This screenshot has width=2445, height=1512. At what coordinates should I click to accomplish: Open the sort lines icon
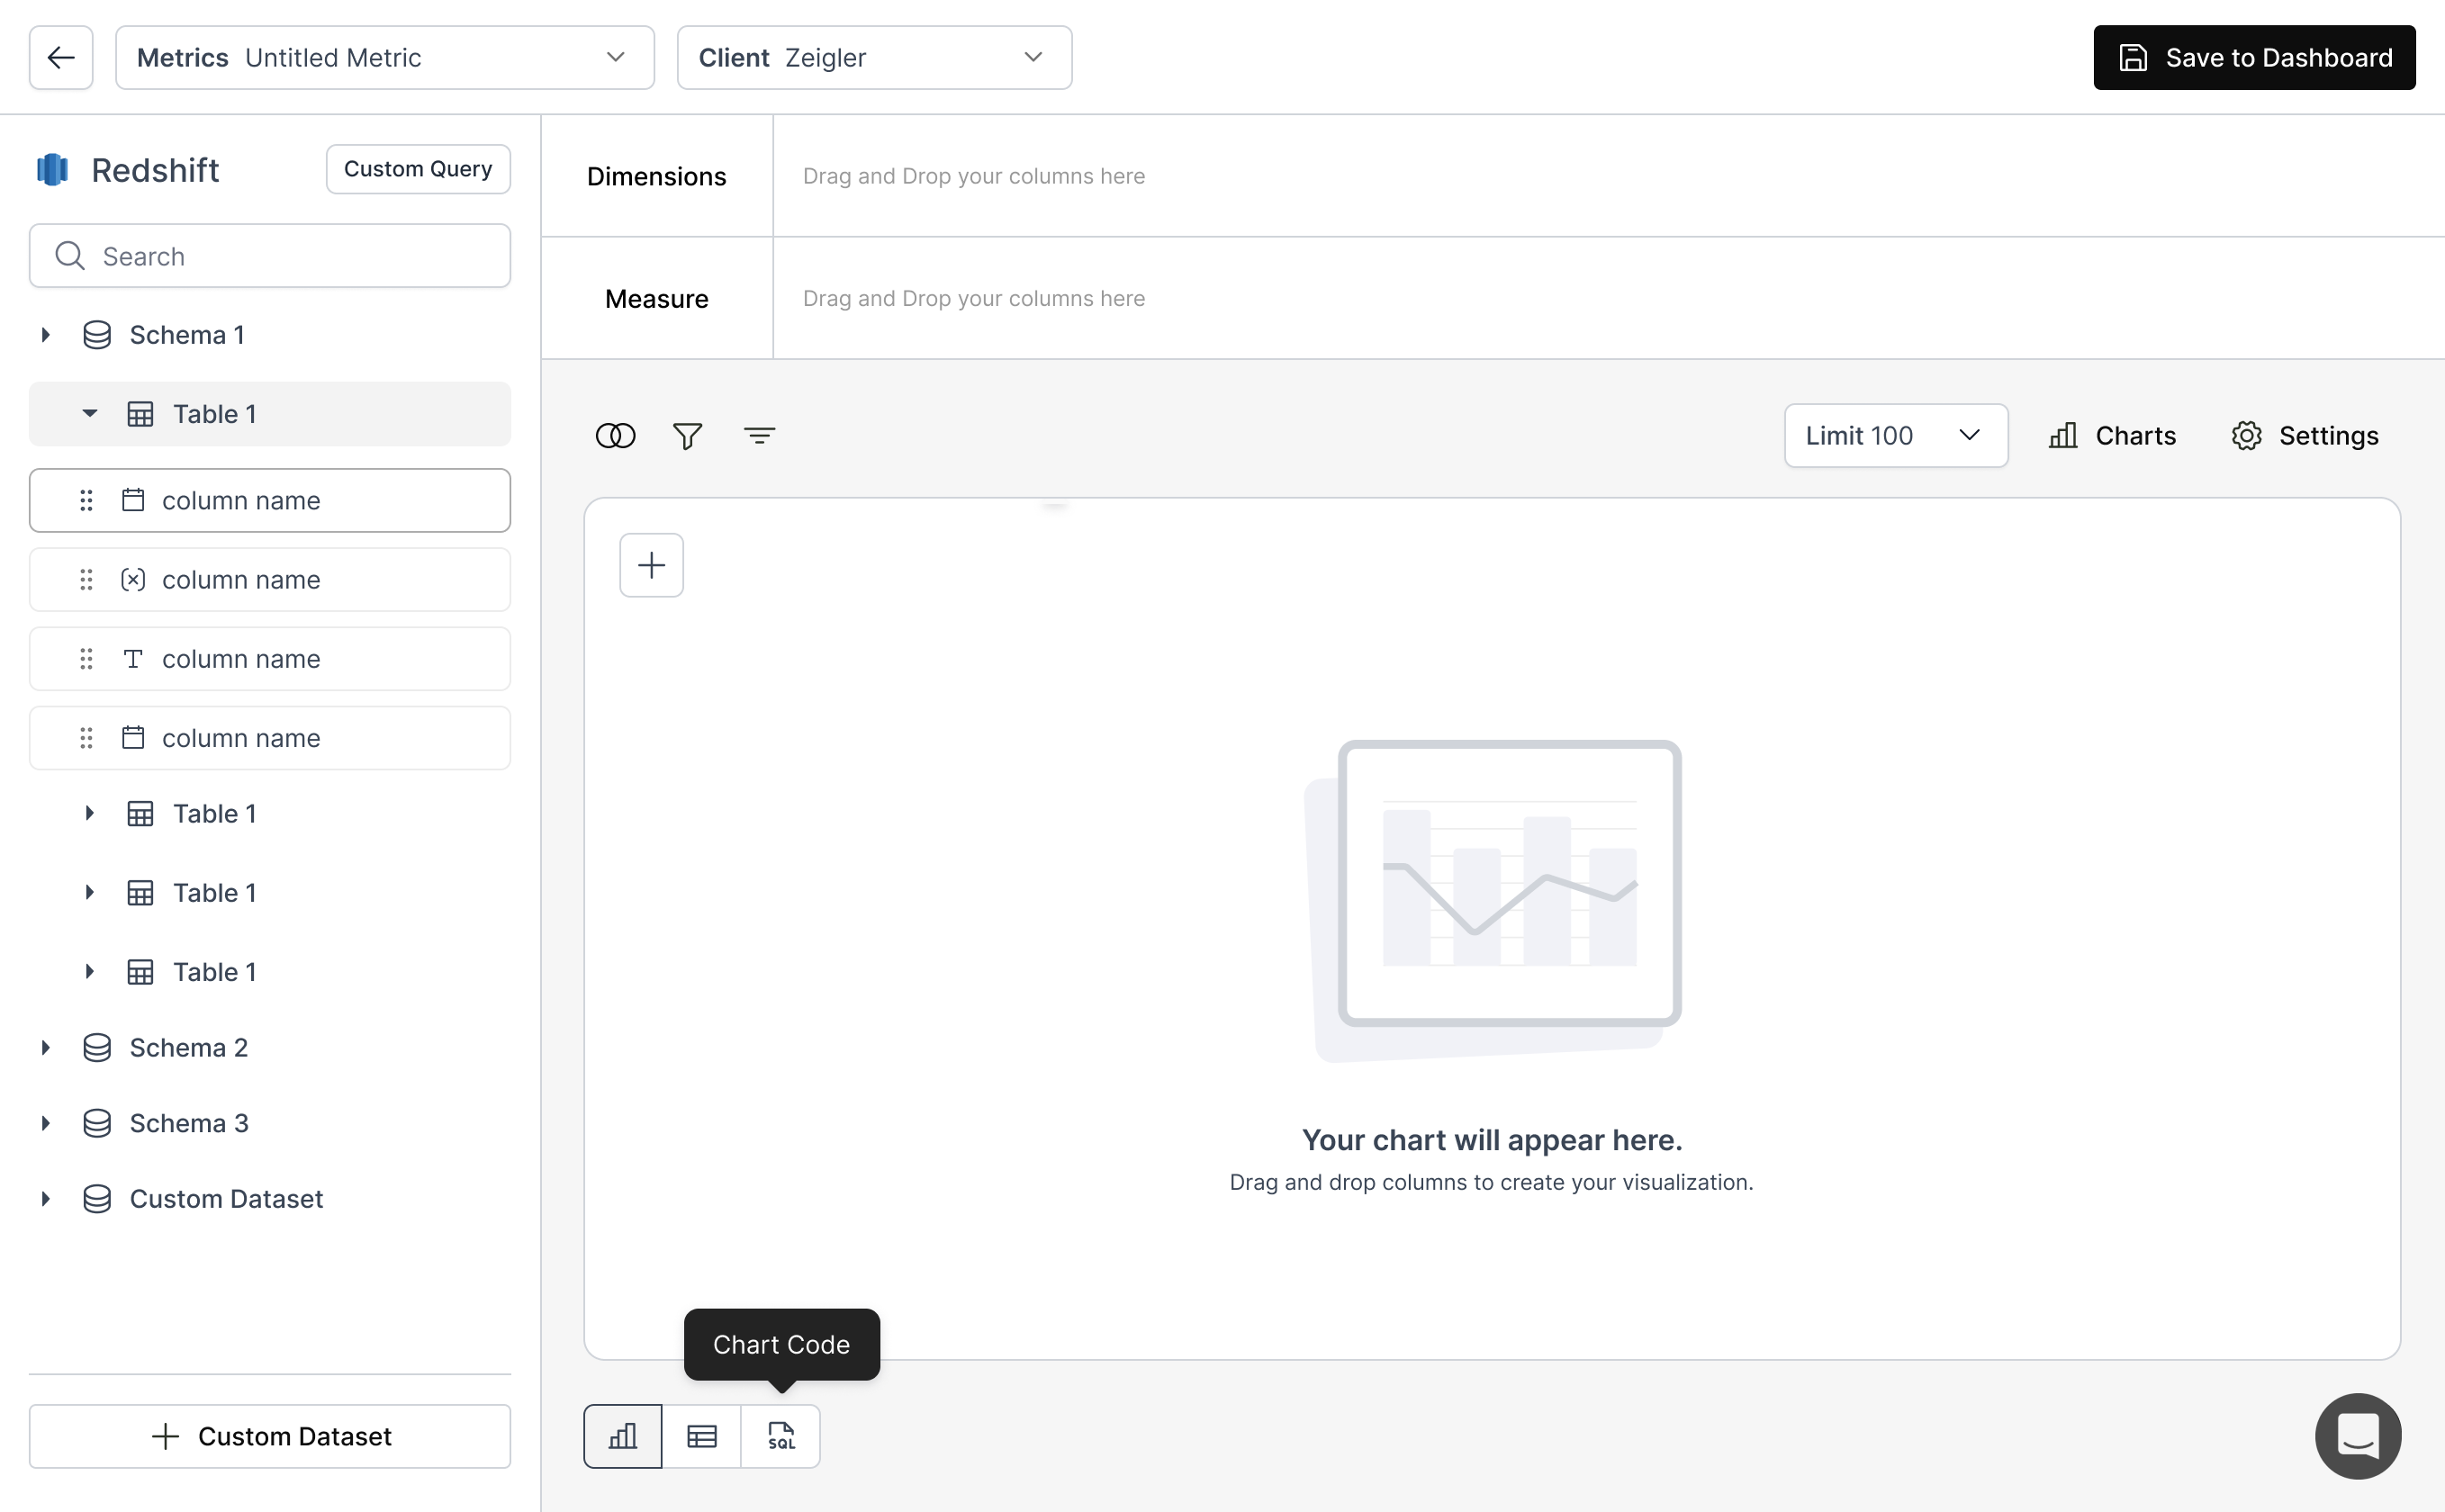coord(759,436)
